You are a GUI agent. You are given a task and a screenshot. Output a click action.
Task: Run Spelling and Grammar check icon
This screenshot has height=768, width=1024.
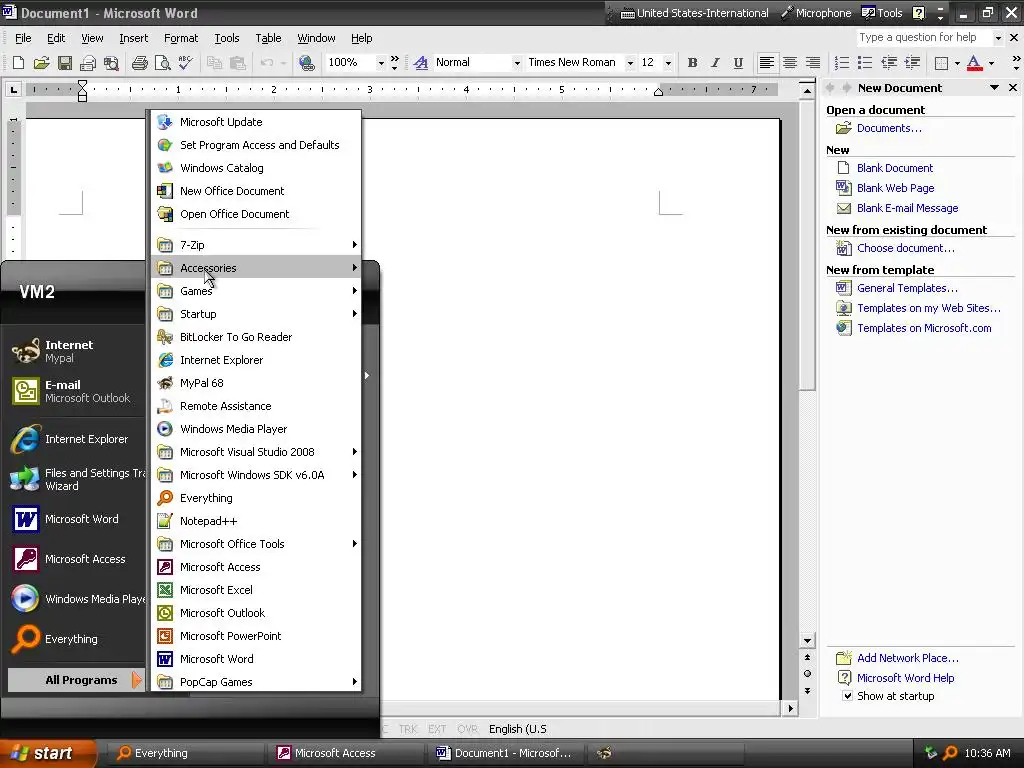185,63
